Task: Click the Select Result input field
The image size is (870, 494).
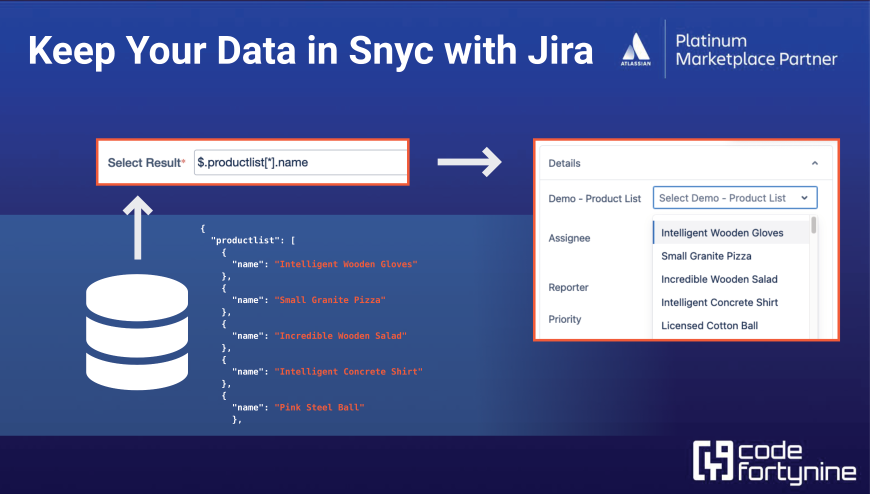Action: (301, 163)
